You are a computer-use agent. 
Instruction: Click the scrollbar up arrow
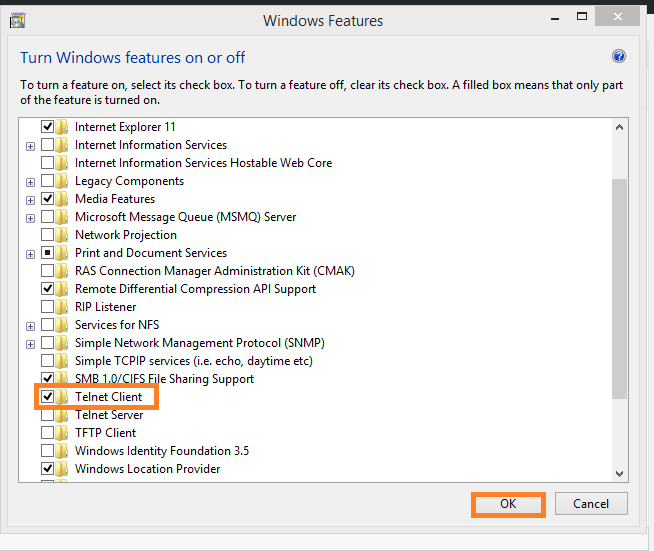(619, 127)
